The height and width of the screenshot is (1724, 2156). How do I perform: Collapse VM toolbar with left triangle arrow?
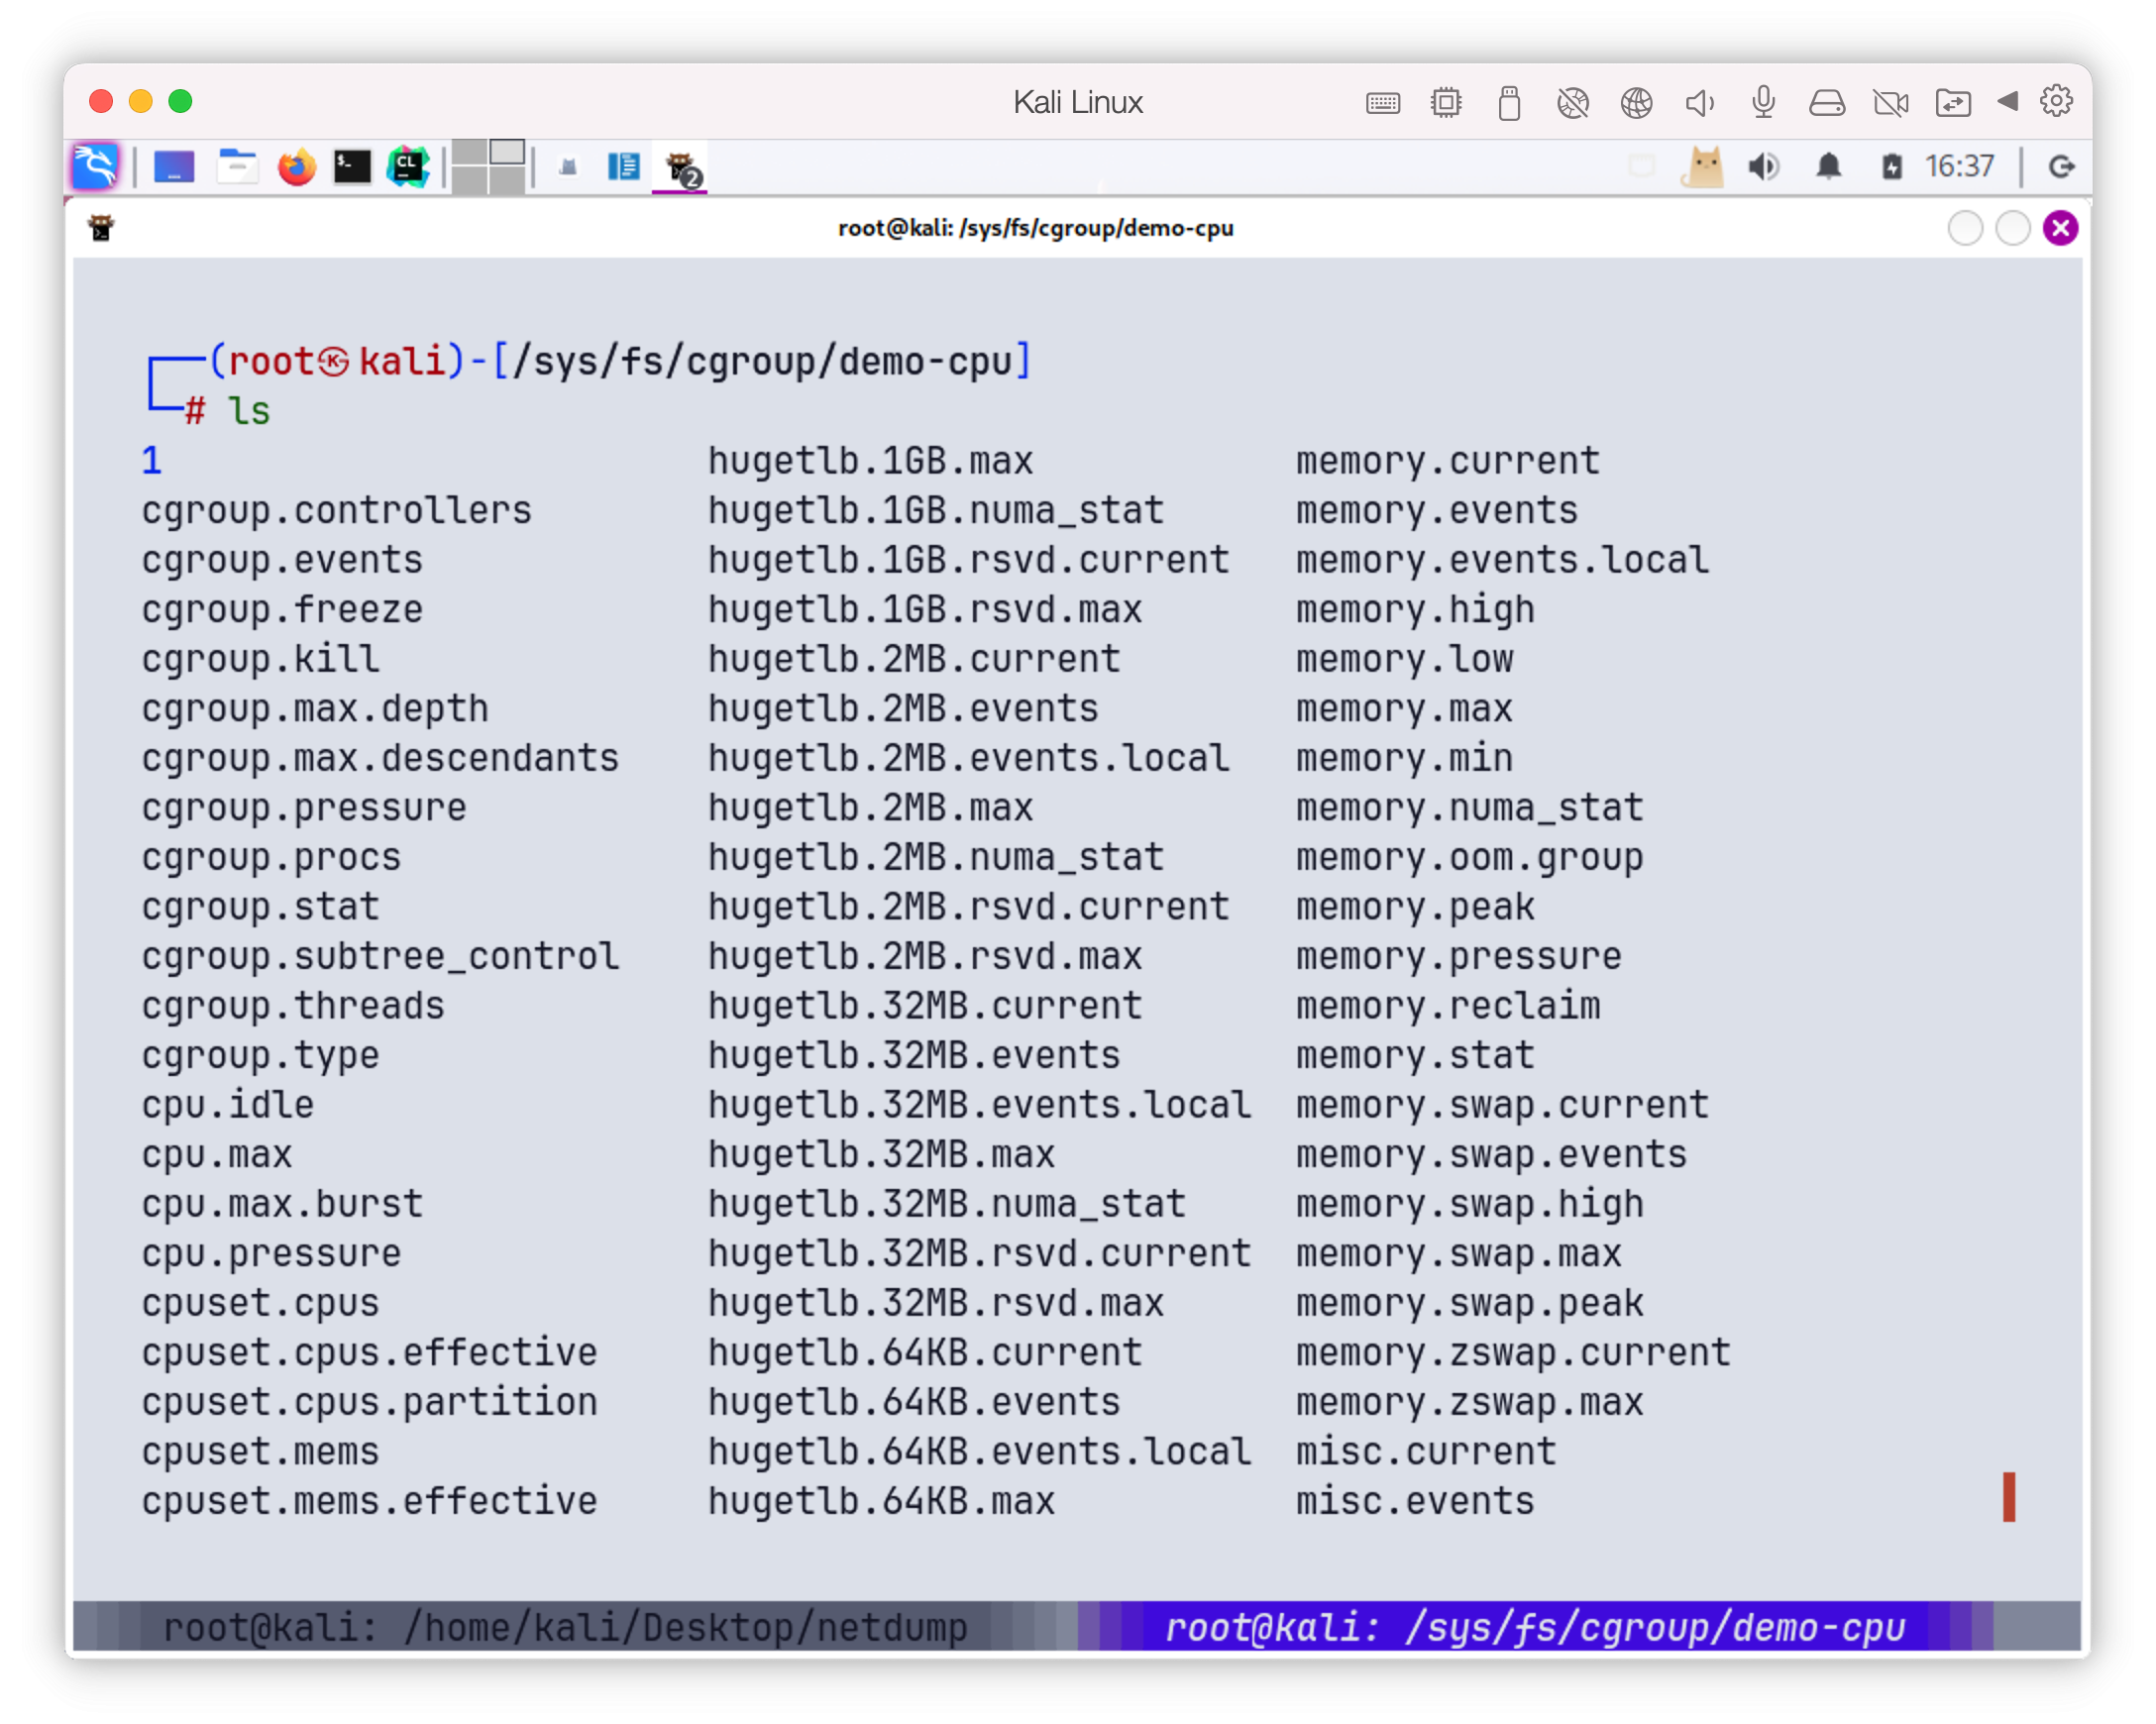coord(2008,100)
